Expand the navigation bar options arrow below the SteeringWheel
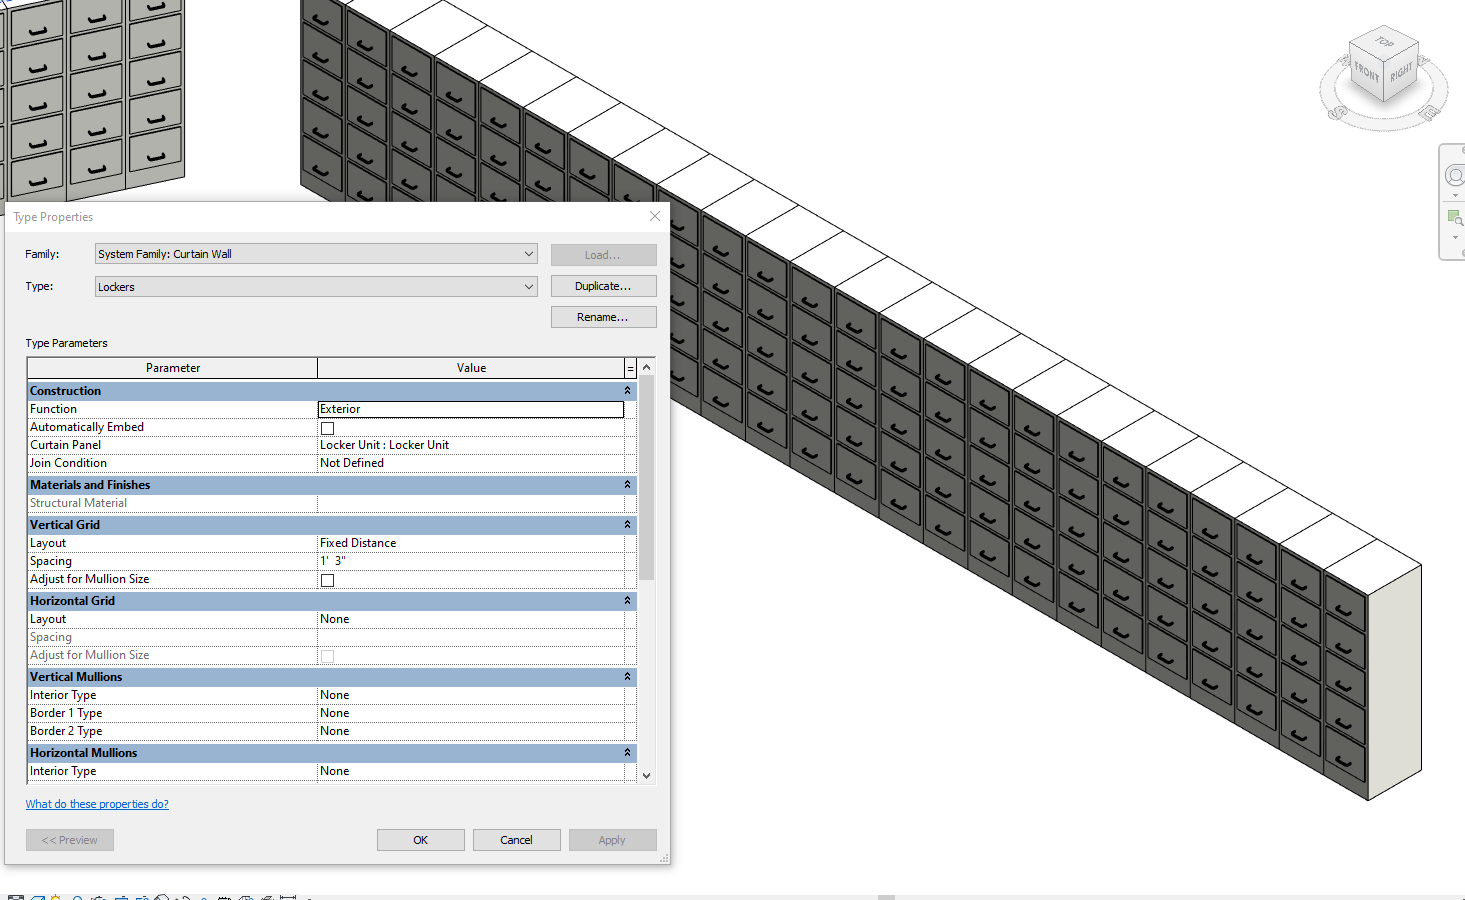1465x900 pixels. 1454,195
